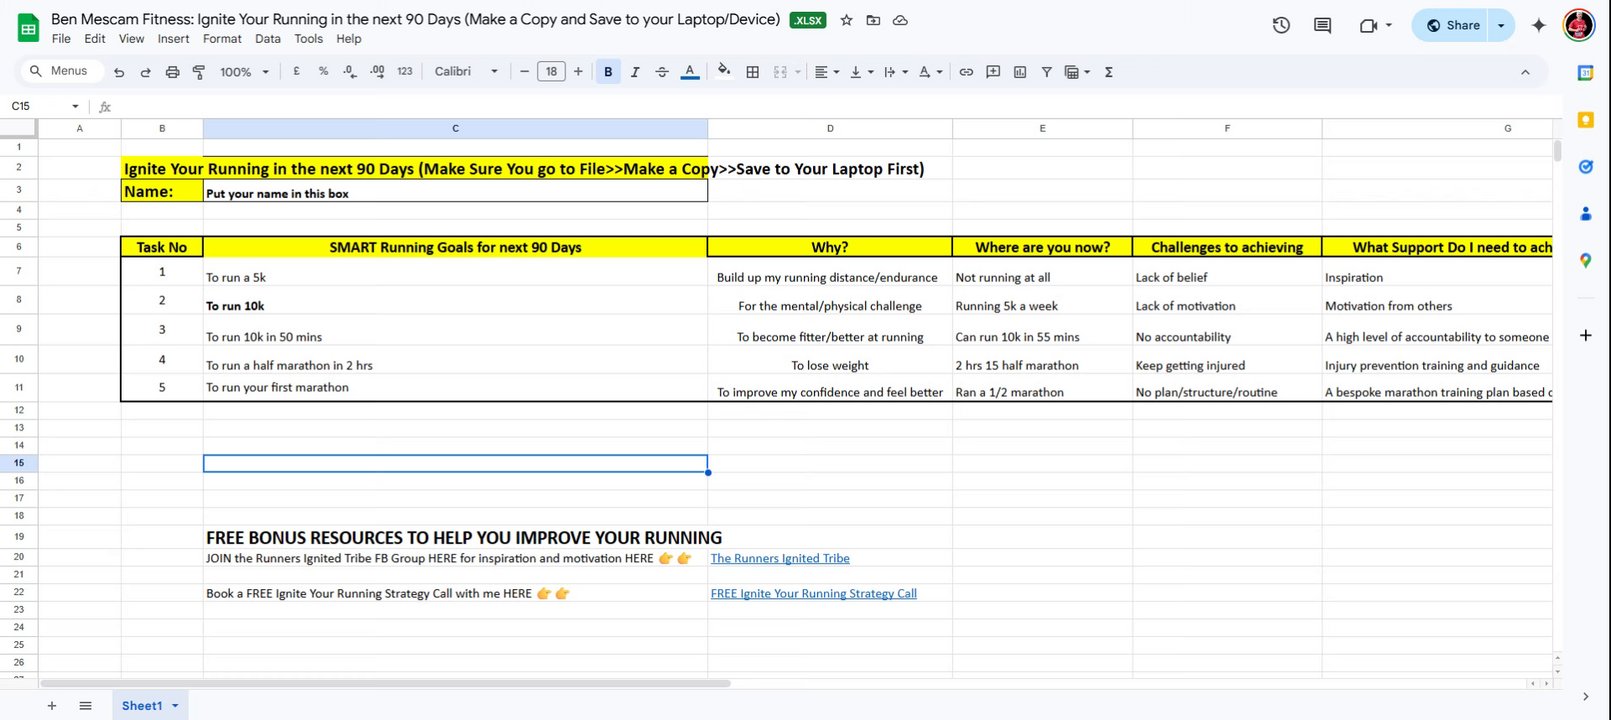This screenshot has height=720, width=1611.
Task: Click the Move to folder icon
Action: [x=873, y=20]
